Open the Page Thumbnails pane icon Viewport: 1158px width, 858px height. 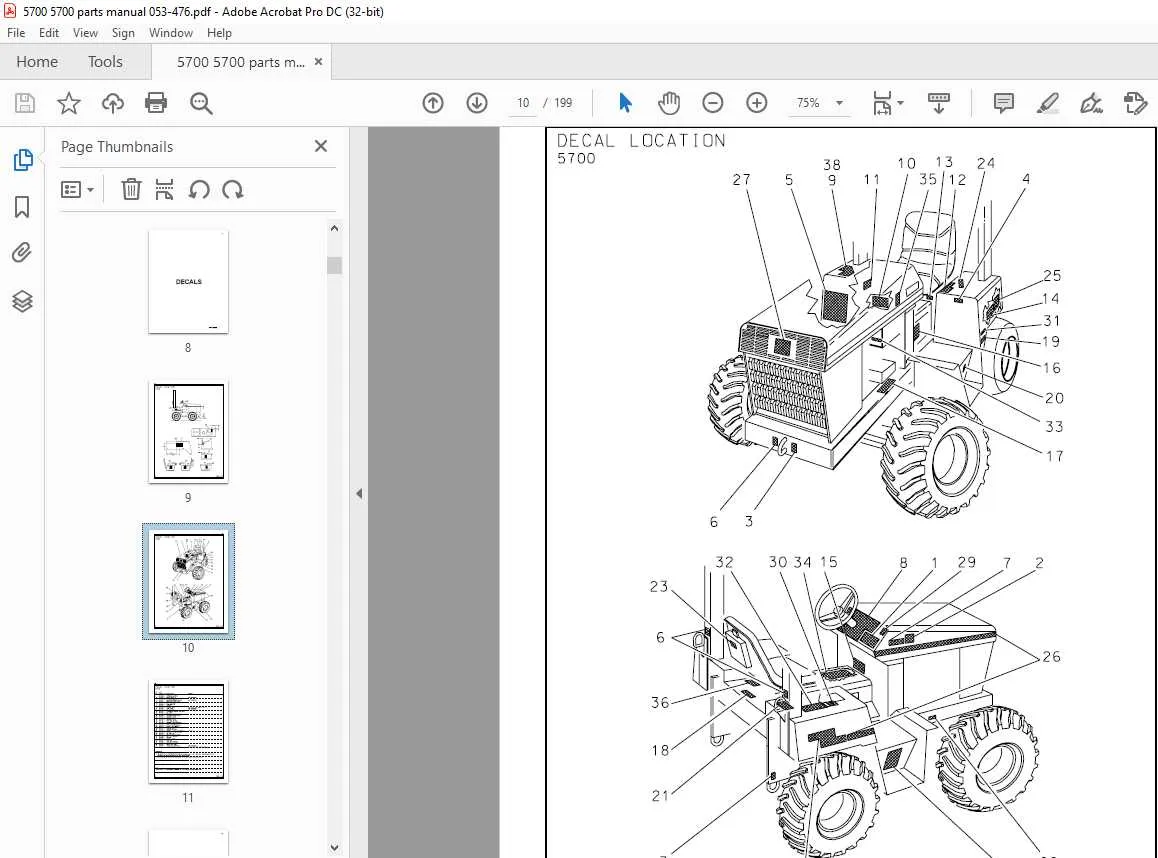tap(22, 159)
